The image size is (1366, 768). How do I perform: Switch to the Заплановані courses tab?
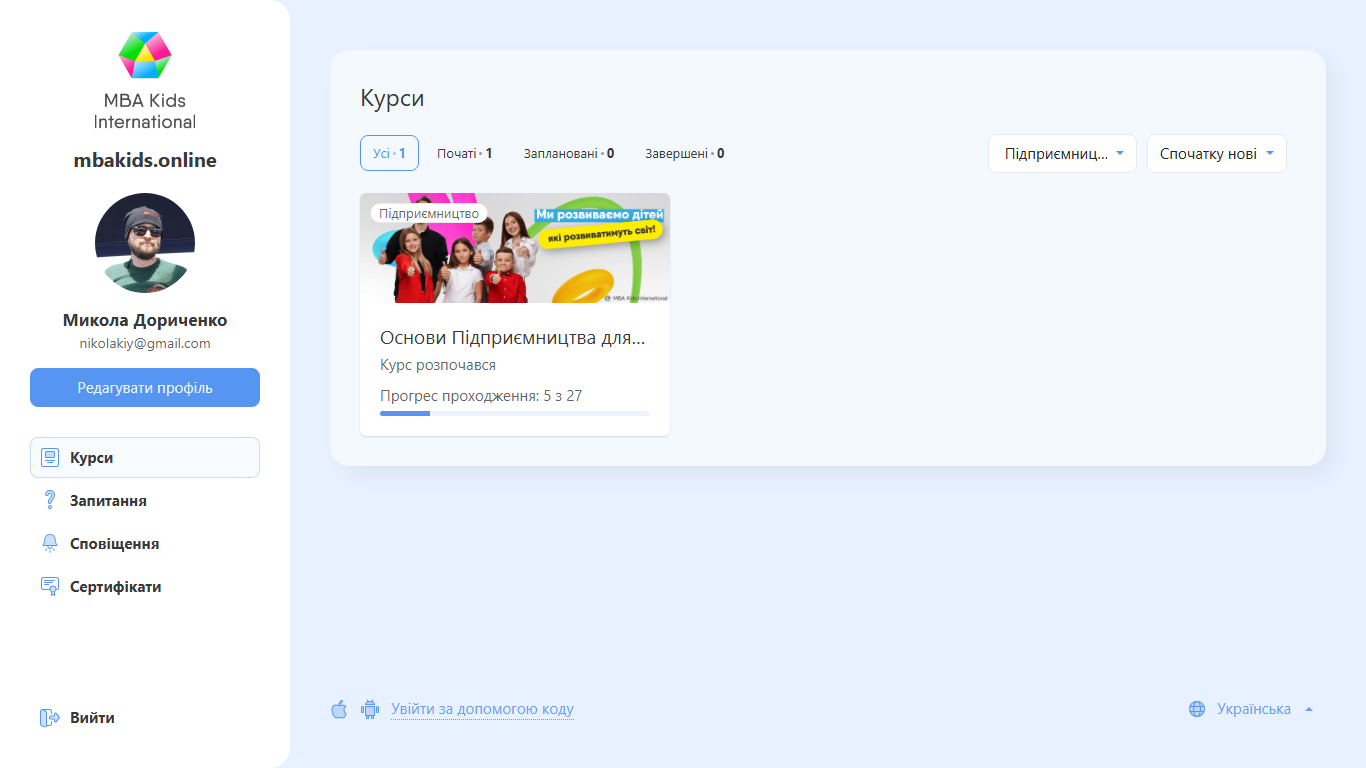(569, 154)
